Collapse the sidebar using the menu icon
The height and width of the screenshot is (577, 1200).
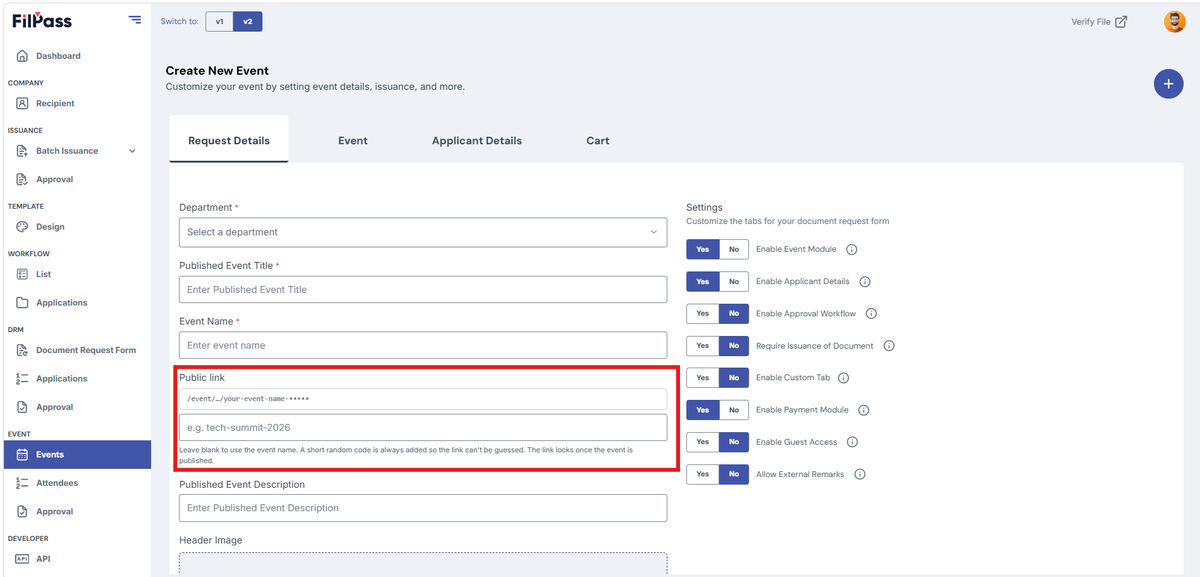pos(135,20)
